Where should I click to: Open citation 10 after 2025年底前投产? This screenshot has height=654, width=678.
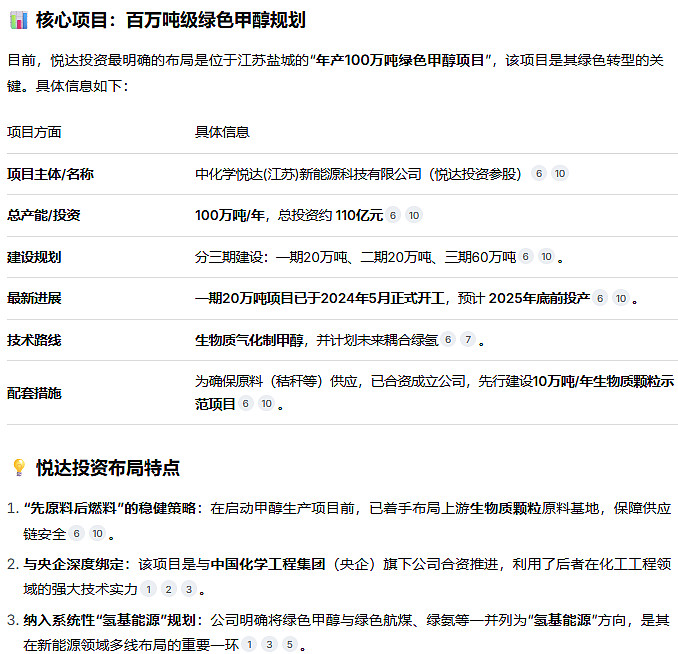[x=621, y=298]
